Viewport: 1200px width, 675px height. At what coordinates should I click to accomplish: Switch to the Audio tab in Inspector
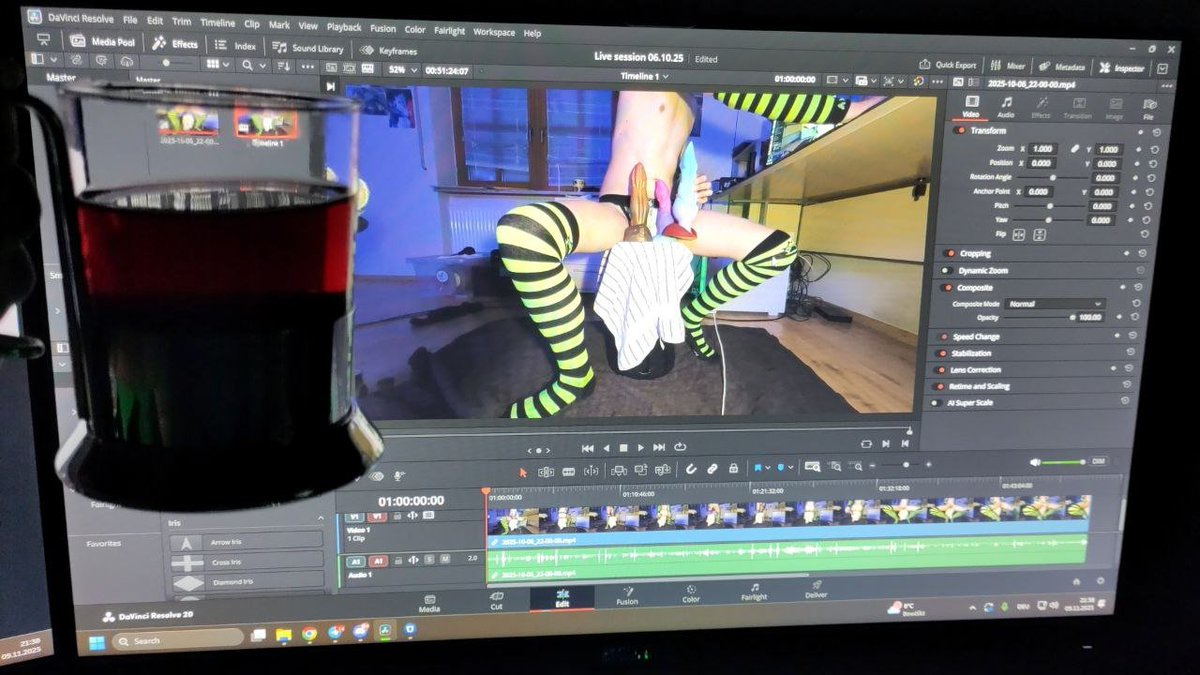[x=1006, y=106]
